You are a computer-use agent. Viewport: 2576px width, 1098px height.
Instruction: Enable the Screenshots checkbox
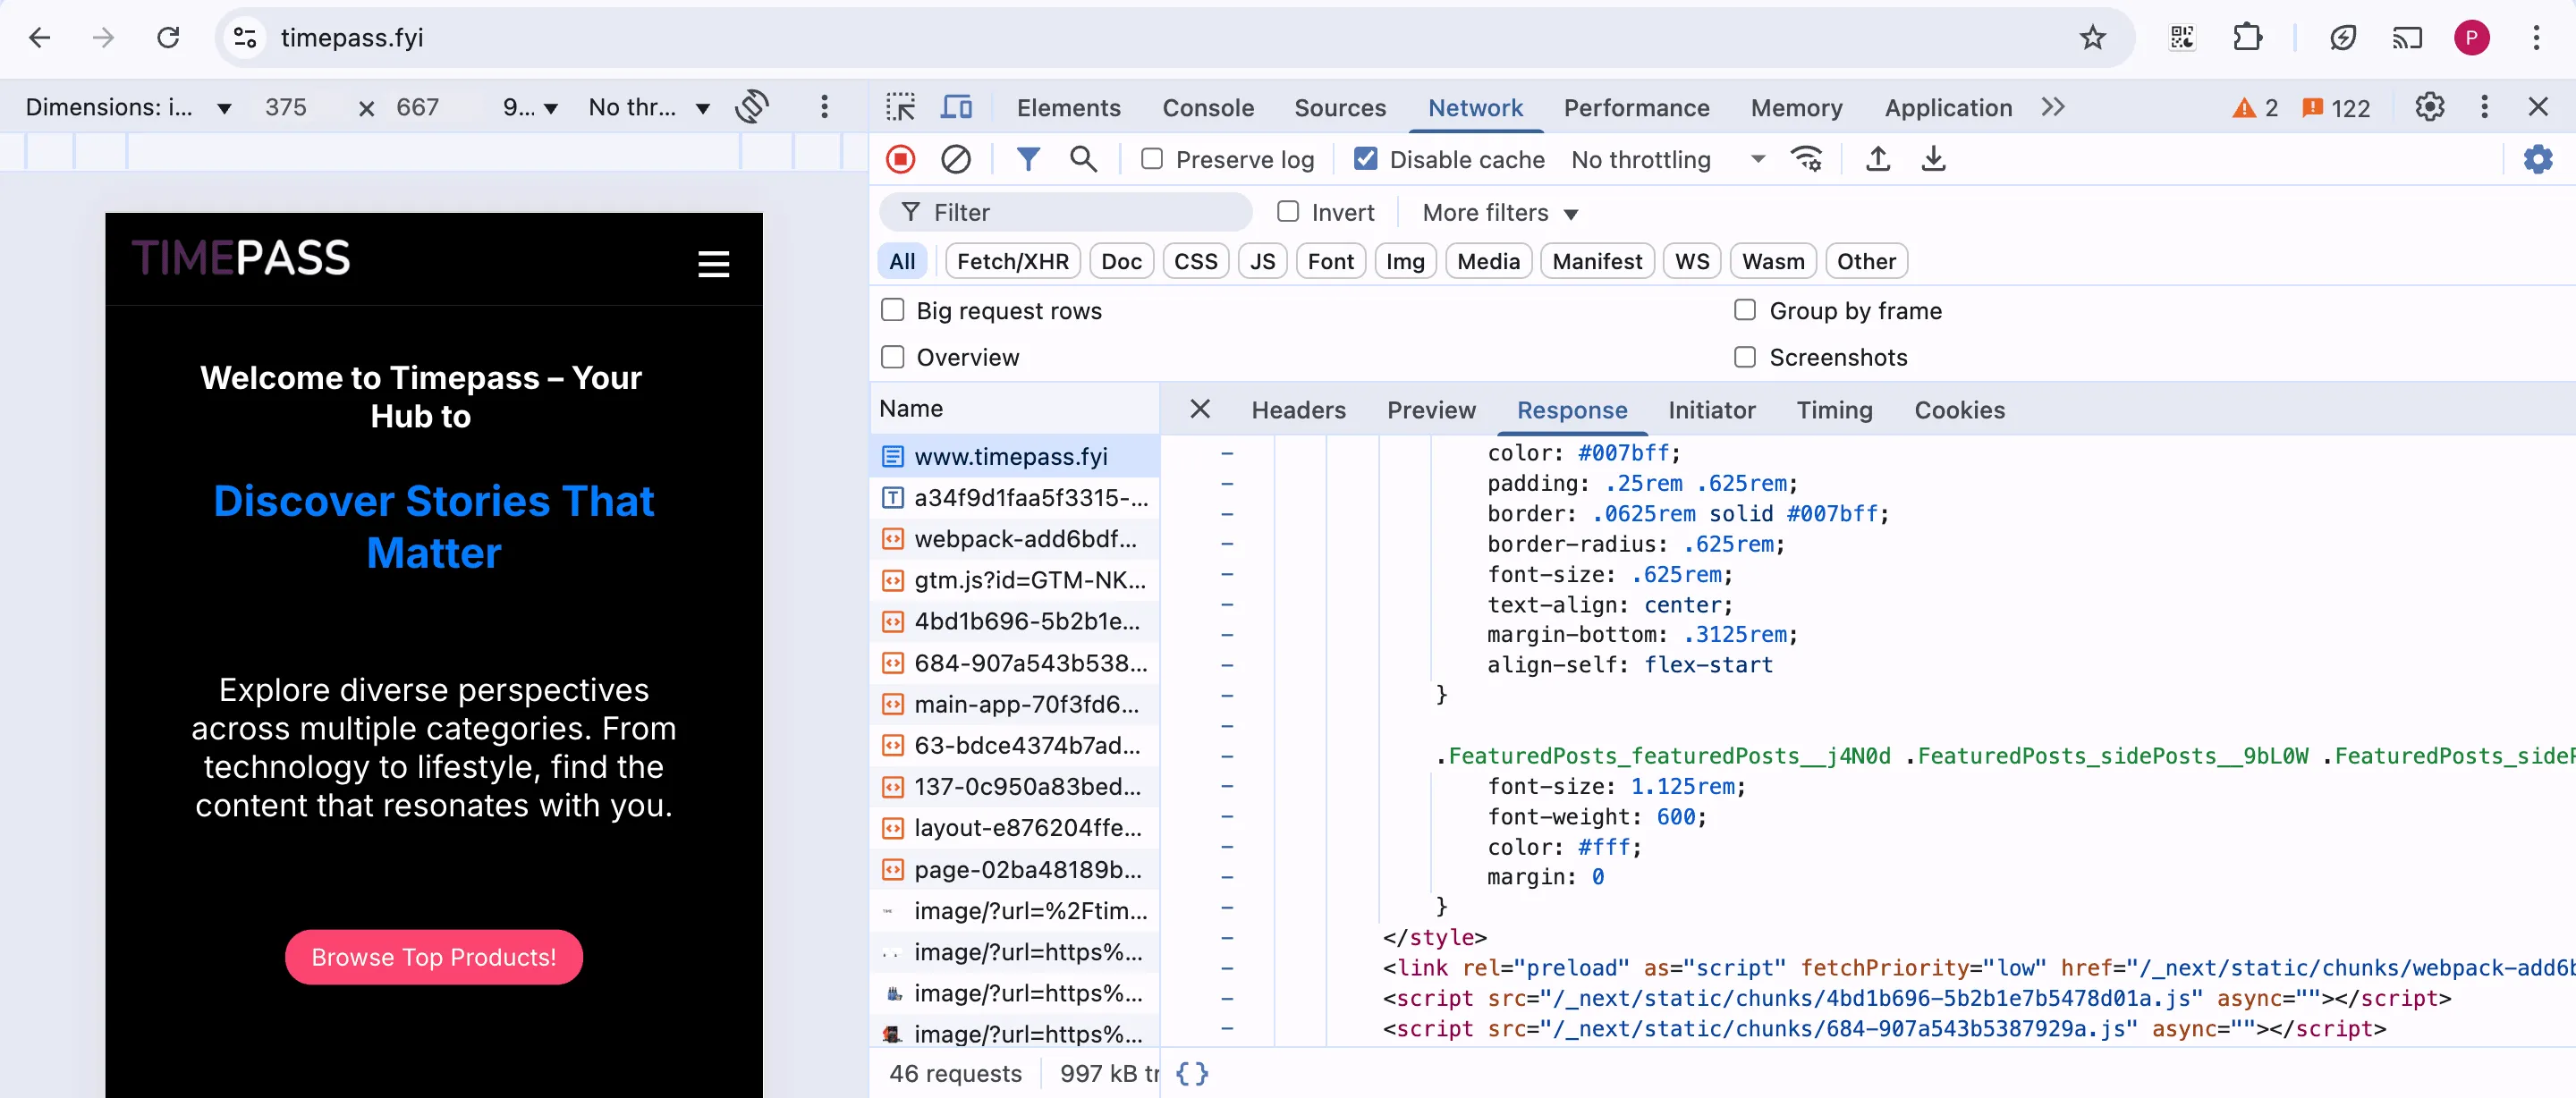1745,357
